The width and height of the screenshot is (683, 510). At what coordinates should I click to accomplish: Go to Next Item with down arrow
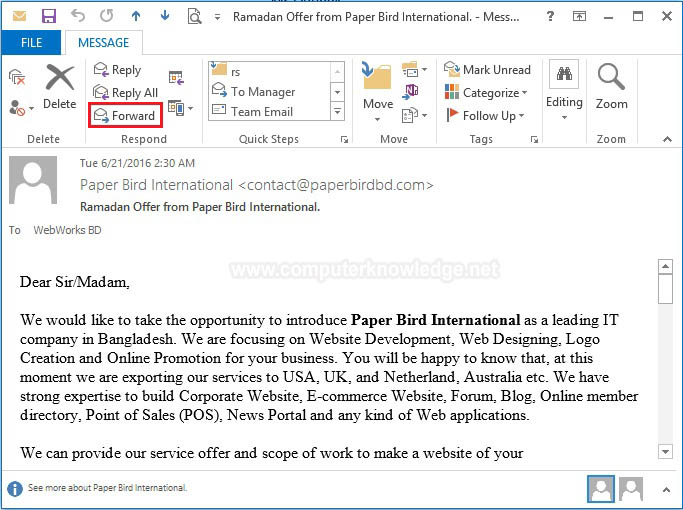click(x=165, y=16)
